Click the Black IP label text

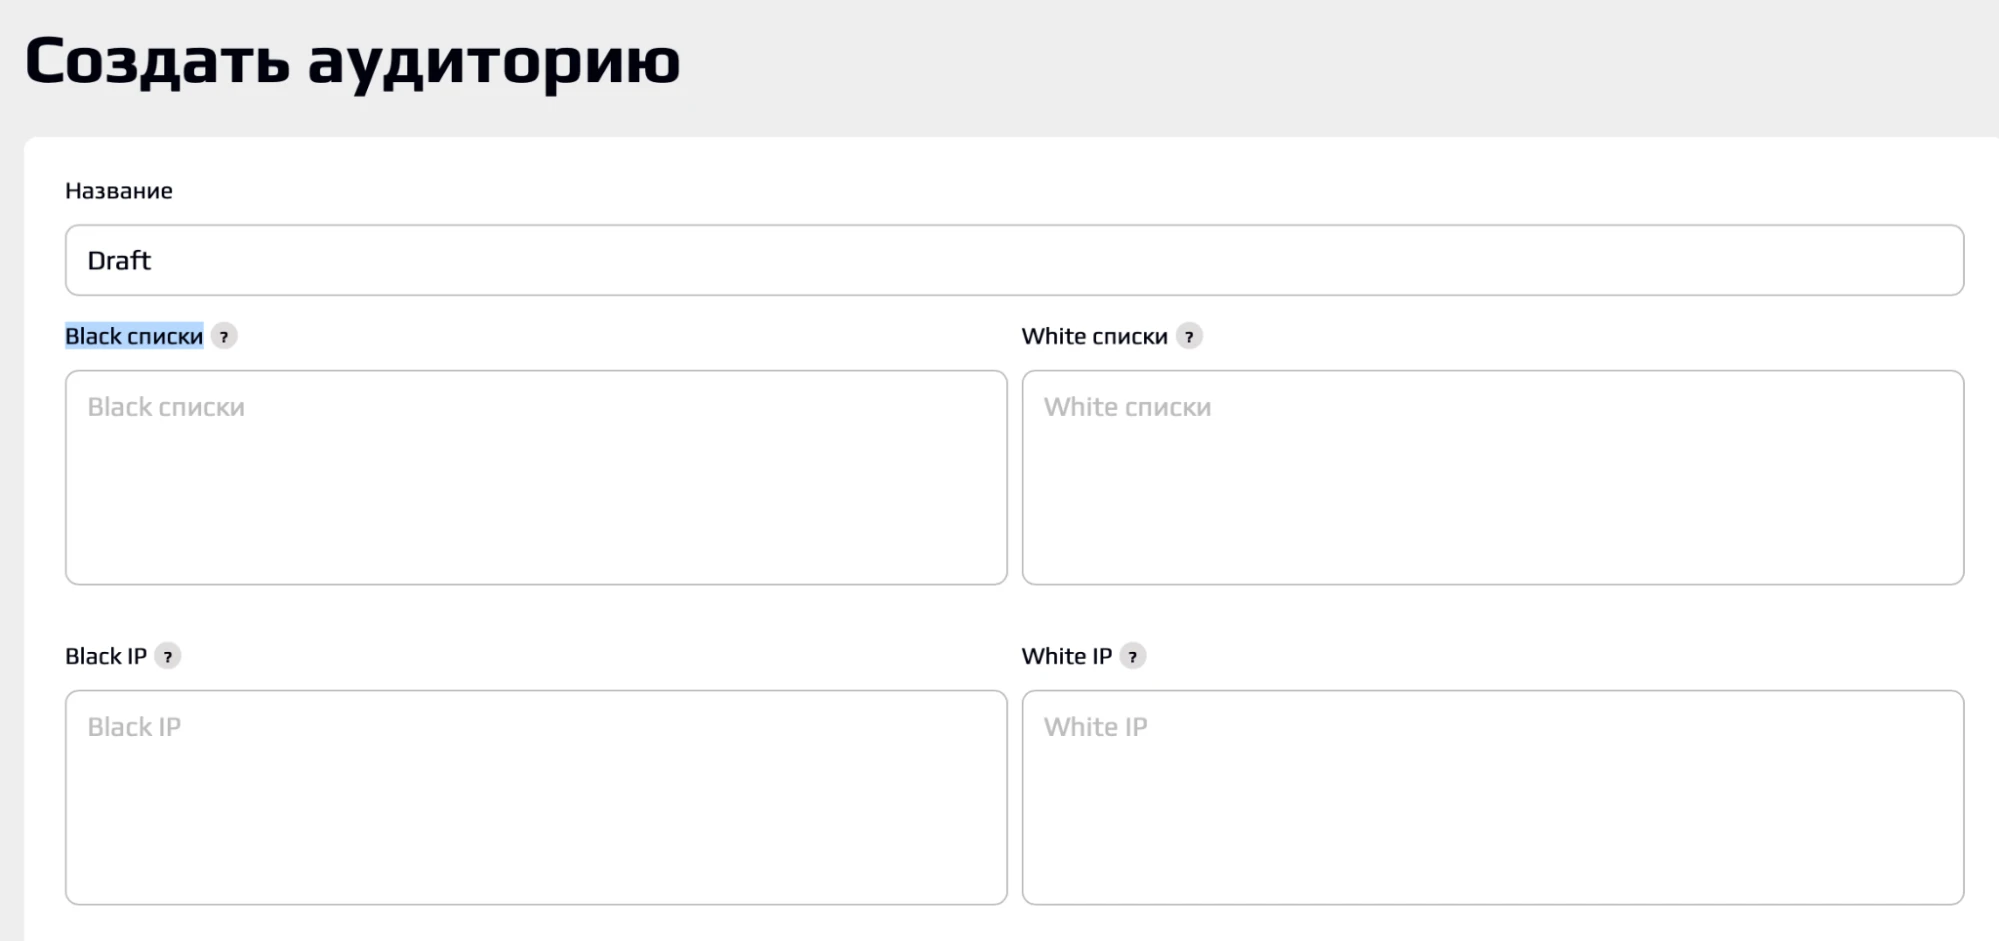[x=106, y=657]
